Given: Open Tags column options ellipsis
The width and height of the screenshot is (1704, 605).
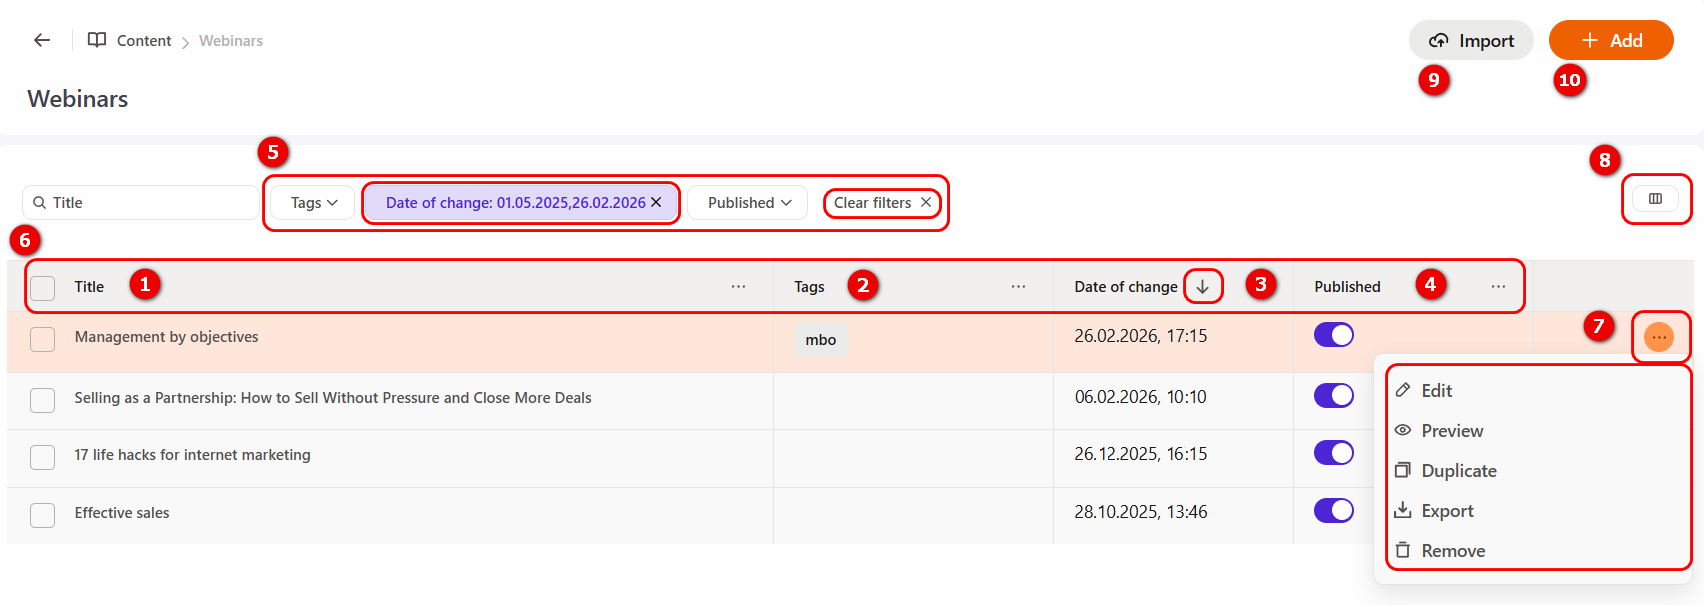Looking at the screenshot, I should [x=1018, y=287].
